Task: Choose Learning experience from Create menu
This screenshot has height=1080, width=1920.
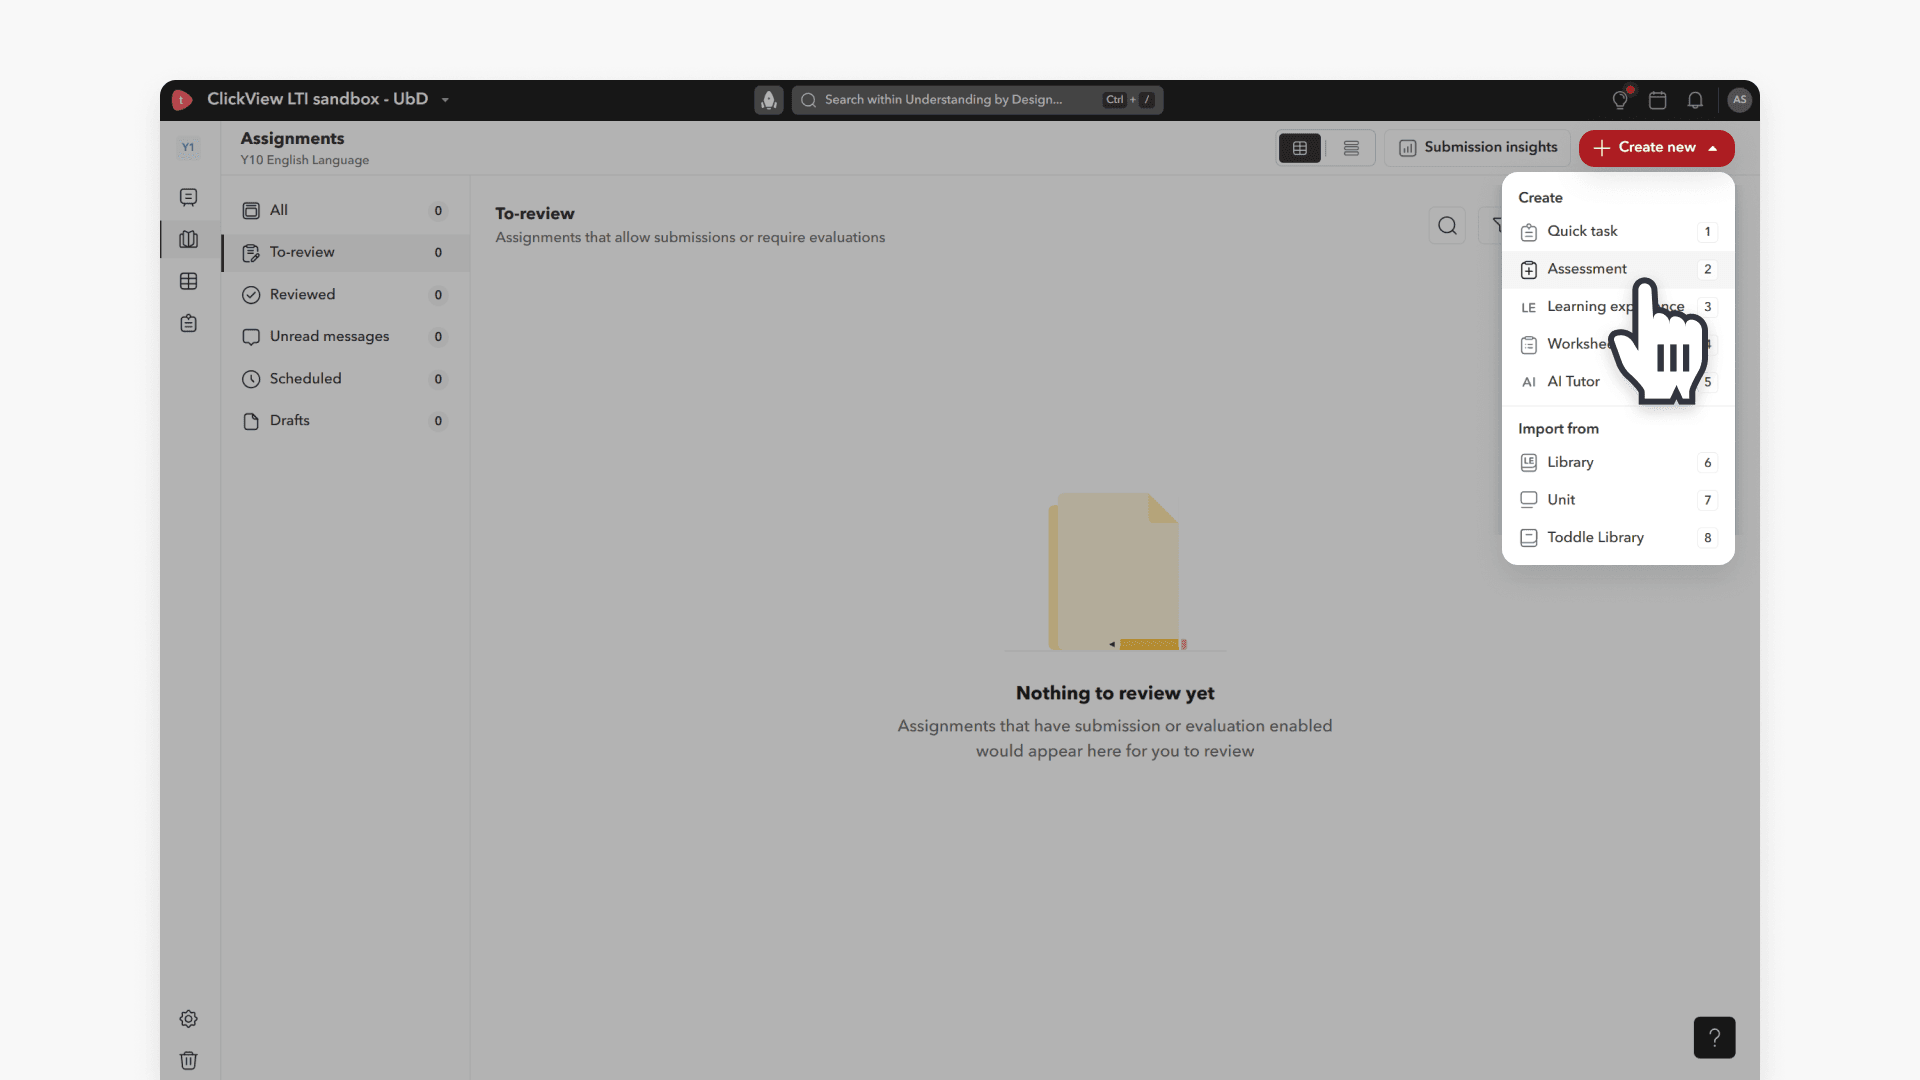Action: pos(1618,307)
